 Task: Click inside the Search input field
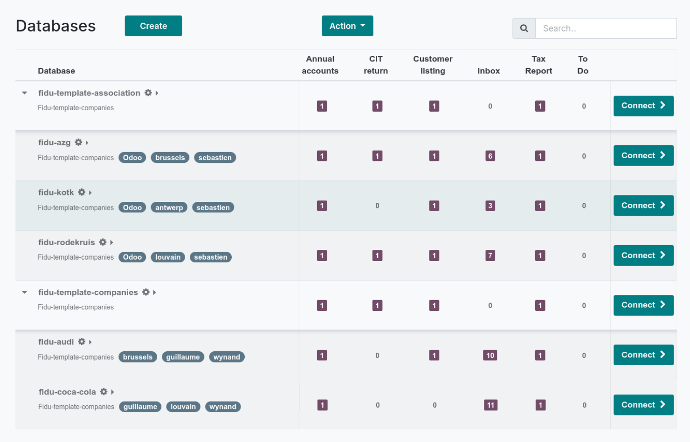pyautogui.click(x=605, y=28)
